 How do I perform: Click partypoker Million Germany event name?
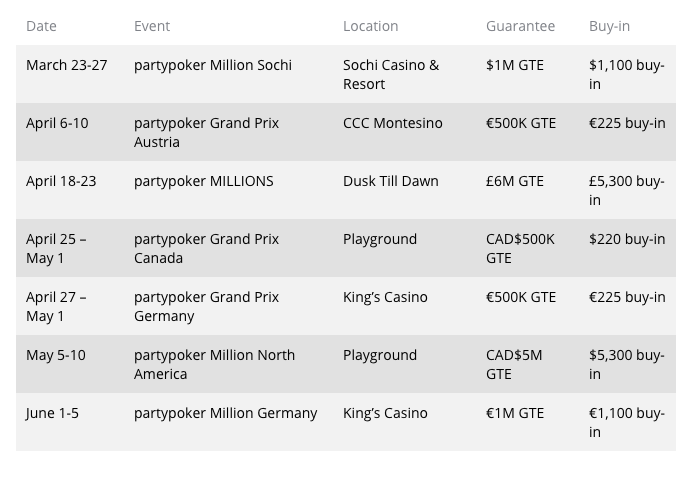[x=225, y=414]
